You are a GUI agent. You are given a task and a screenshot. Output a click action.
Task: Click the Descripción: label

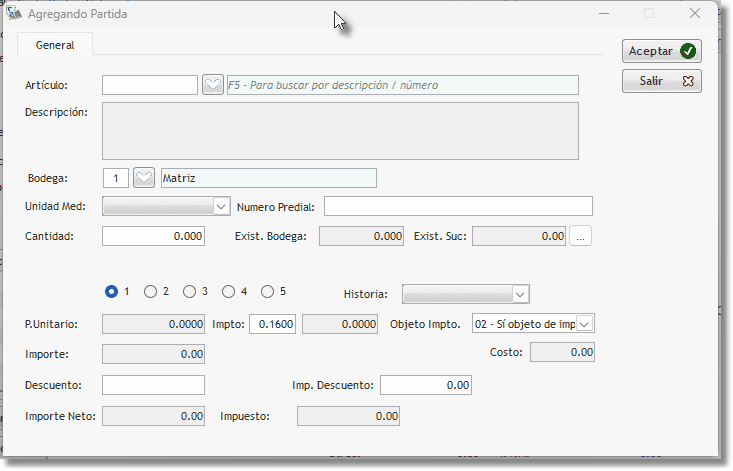56,113
